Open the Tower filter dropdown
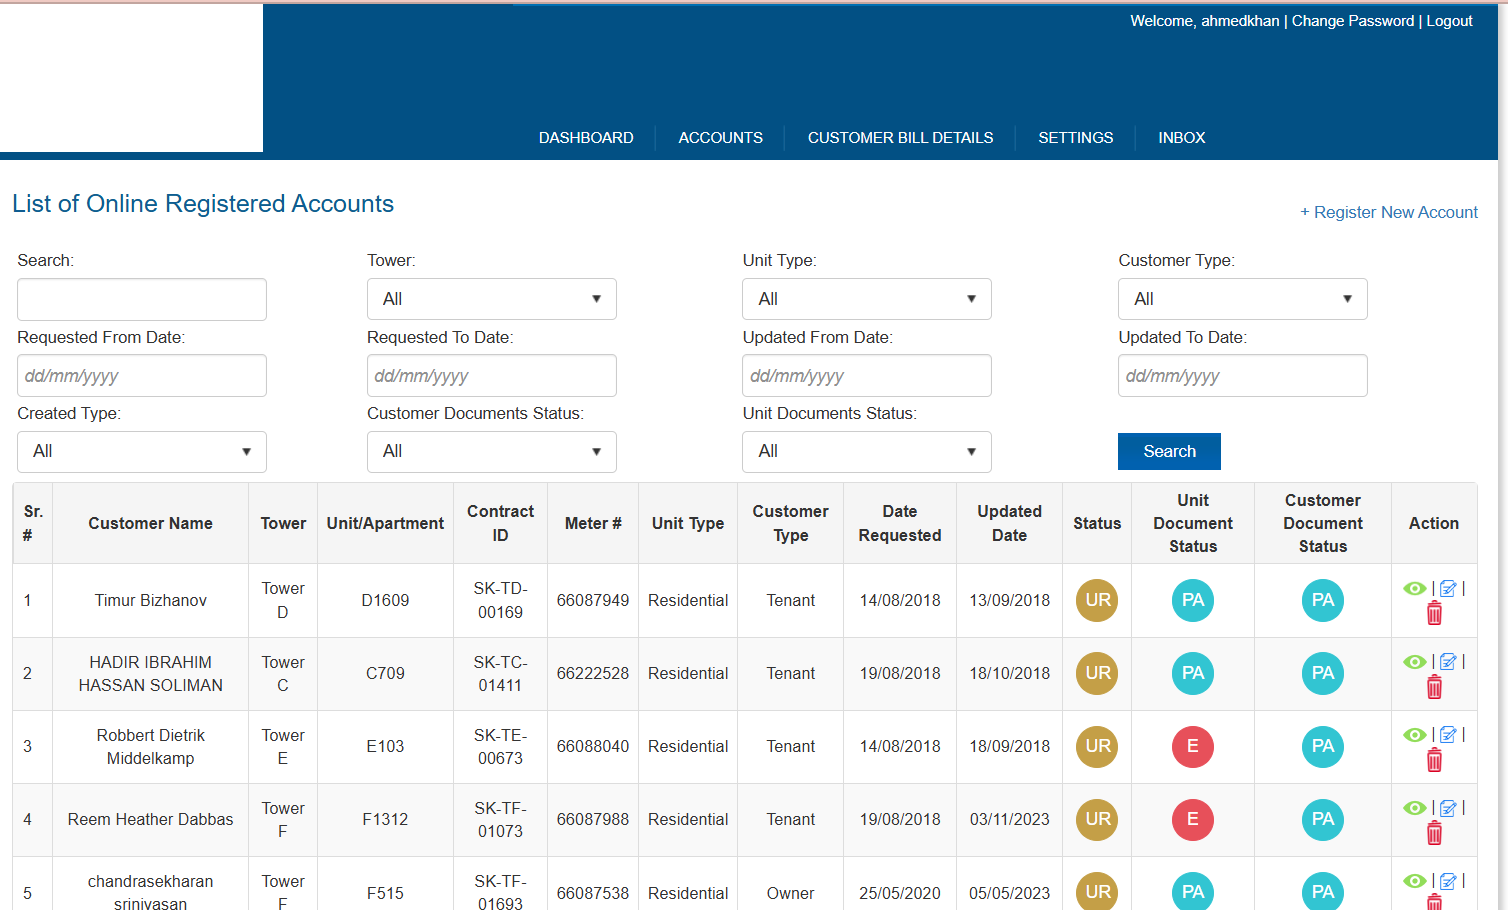 click(x=491, y=299)
